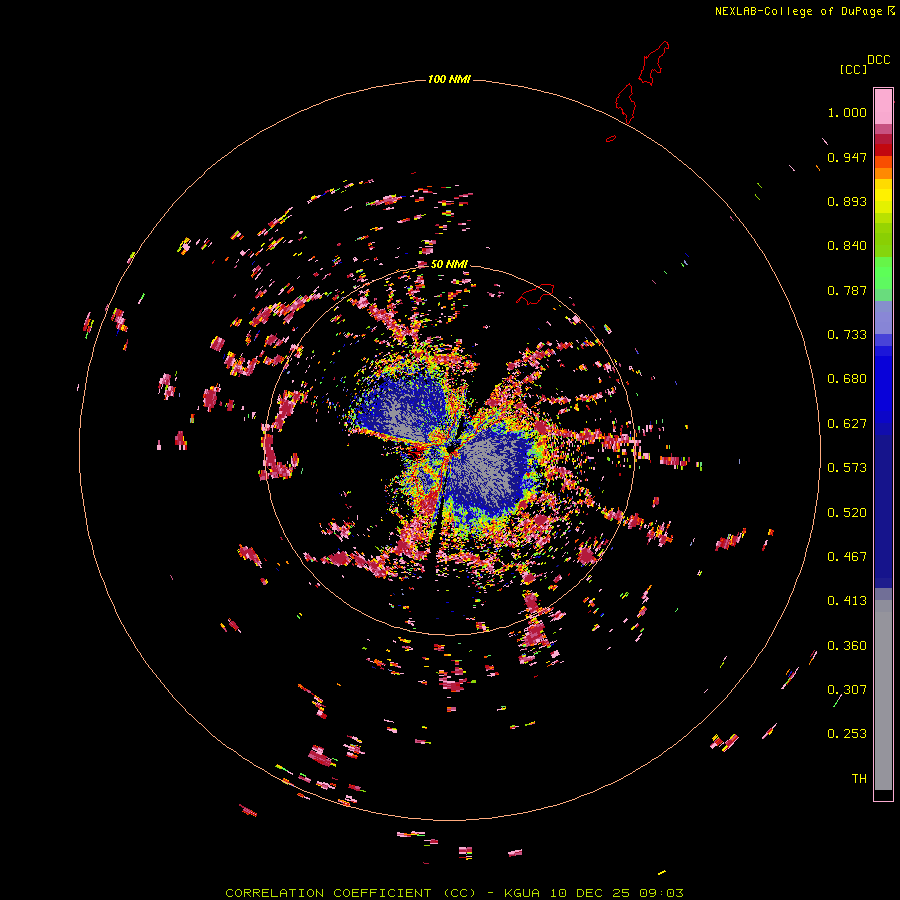Image resolution: width=900 pixels, height=900 pixels.
Task: Click the 0.413 scale value
Action: [847, 601]
